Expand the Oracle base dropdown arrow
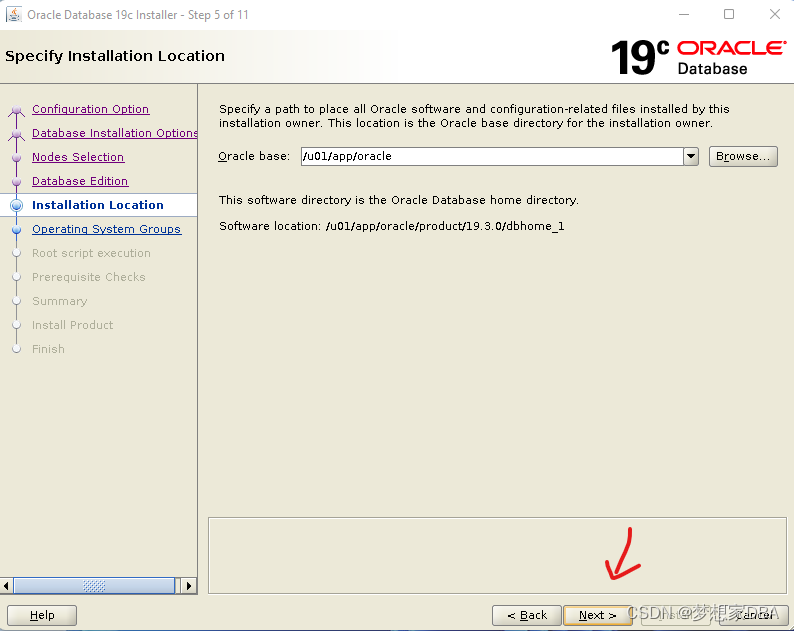794x631 pixels. [x=691, y=156]
